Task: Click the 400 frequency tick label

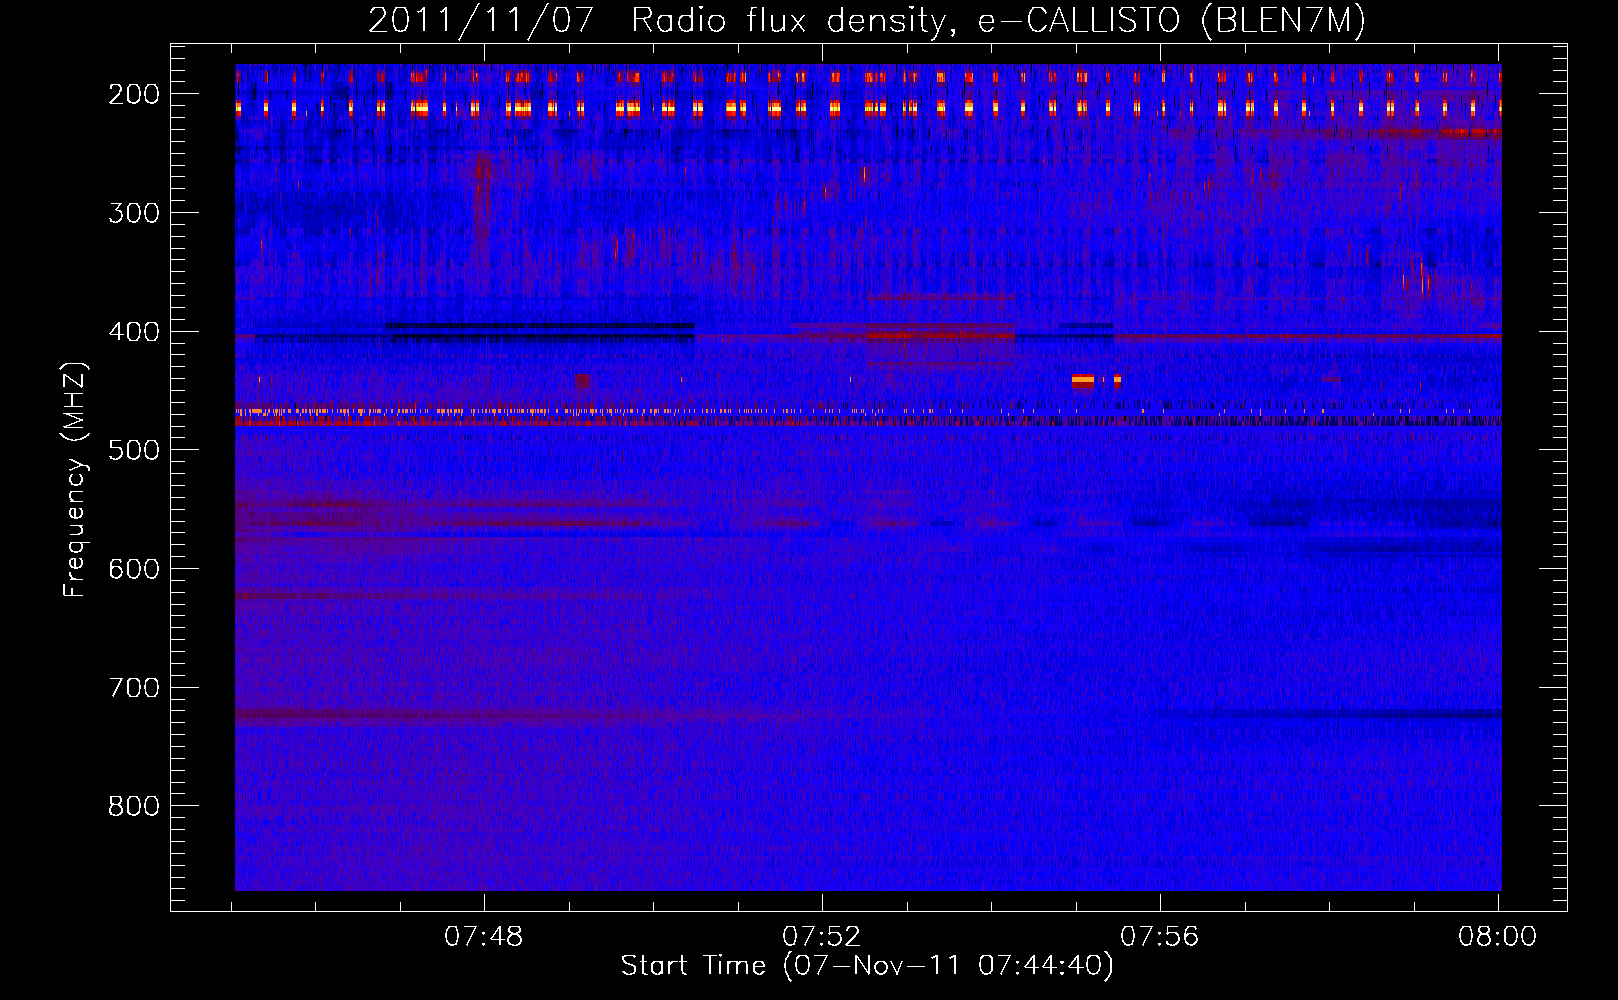Action: pyautogui.click(x=134, y=332)
